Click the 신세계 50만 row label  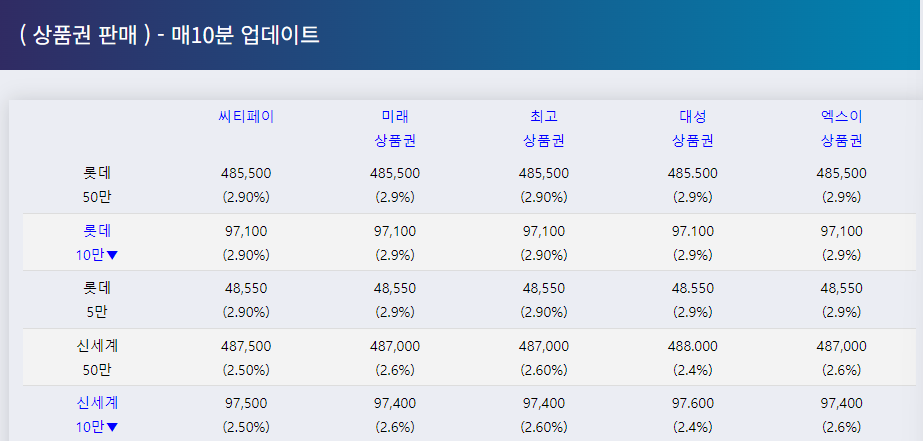97,358
